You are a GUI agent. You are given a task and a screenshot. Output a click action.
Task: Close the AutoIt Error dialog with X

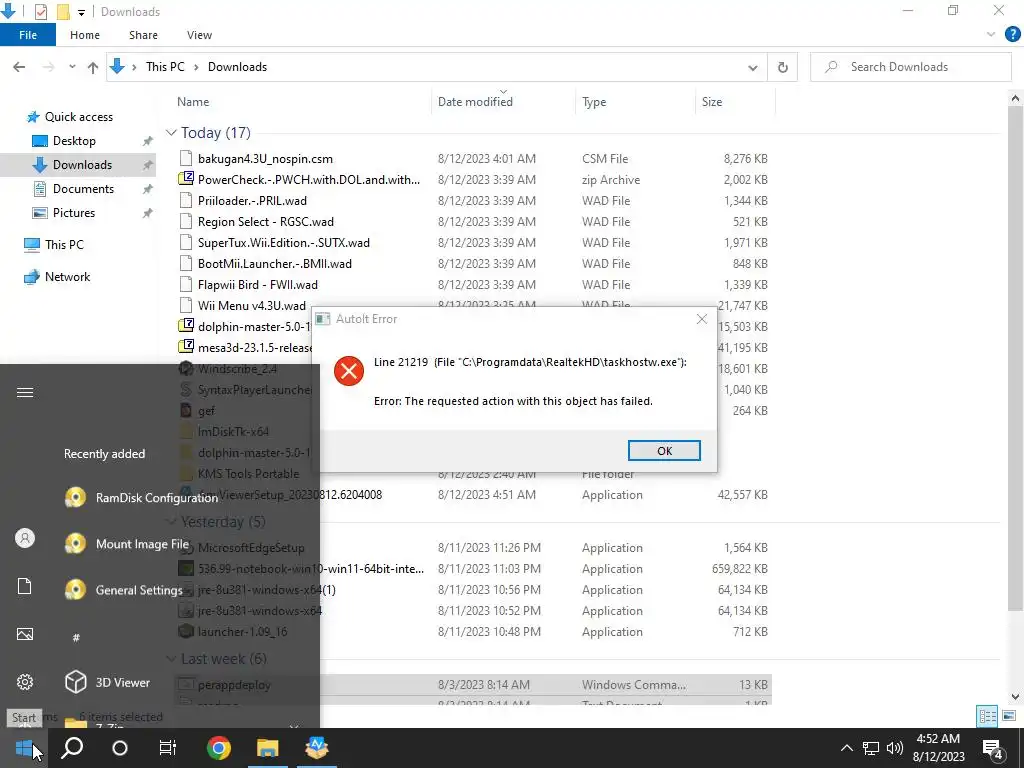click(x=701, y=319)
